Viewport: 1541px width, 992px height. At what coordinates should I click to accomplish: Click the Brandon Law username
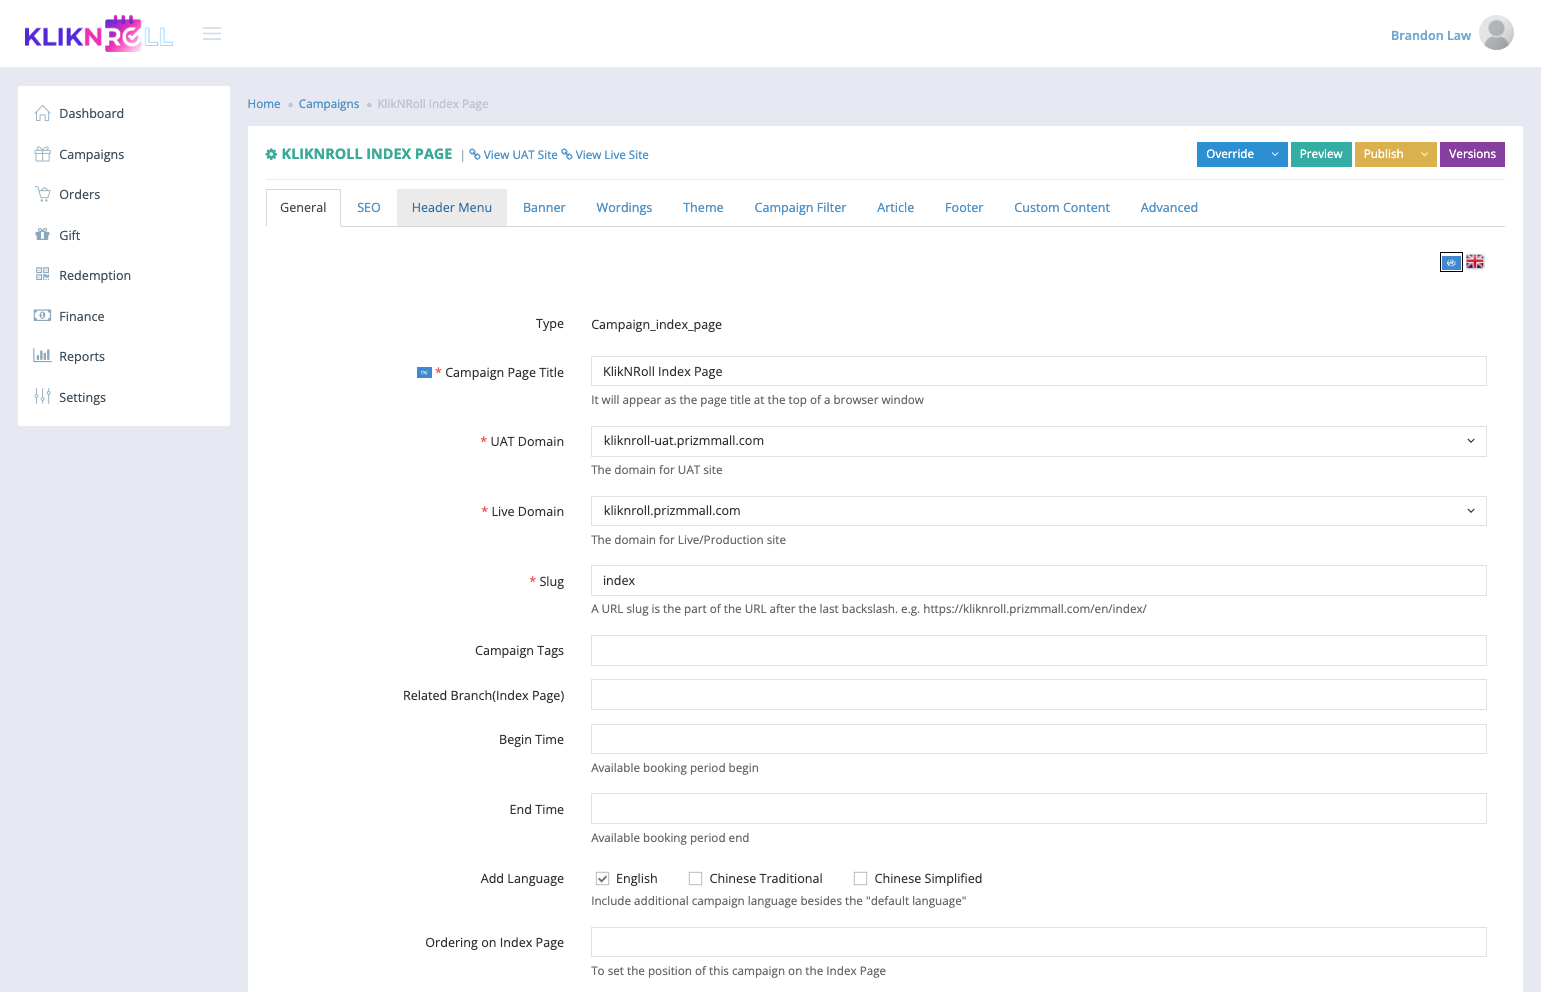coord(1431,35)
